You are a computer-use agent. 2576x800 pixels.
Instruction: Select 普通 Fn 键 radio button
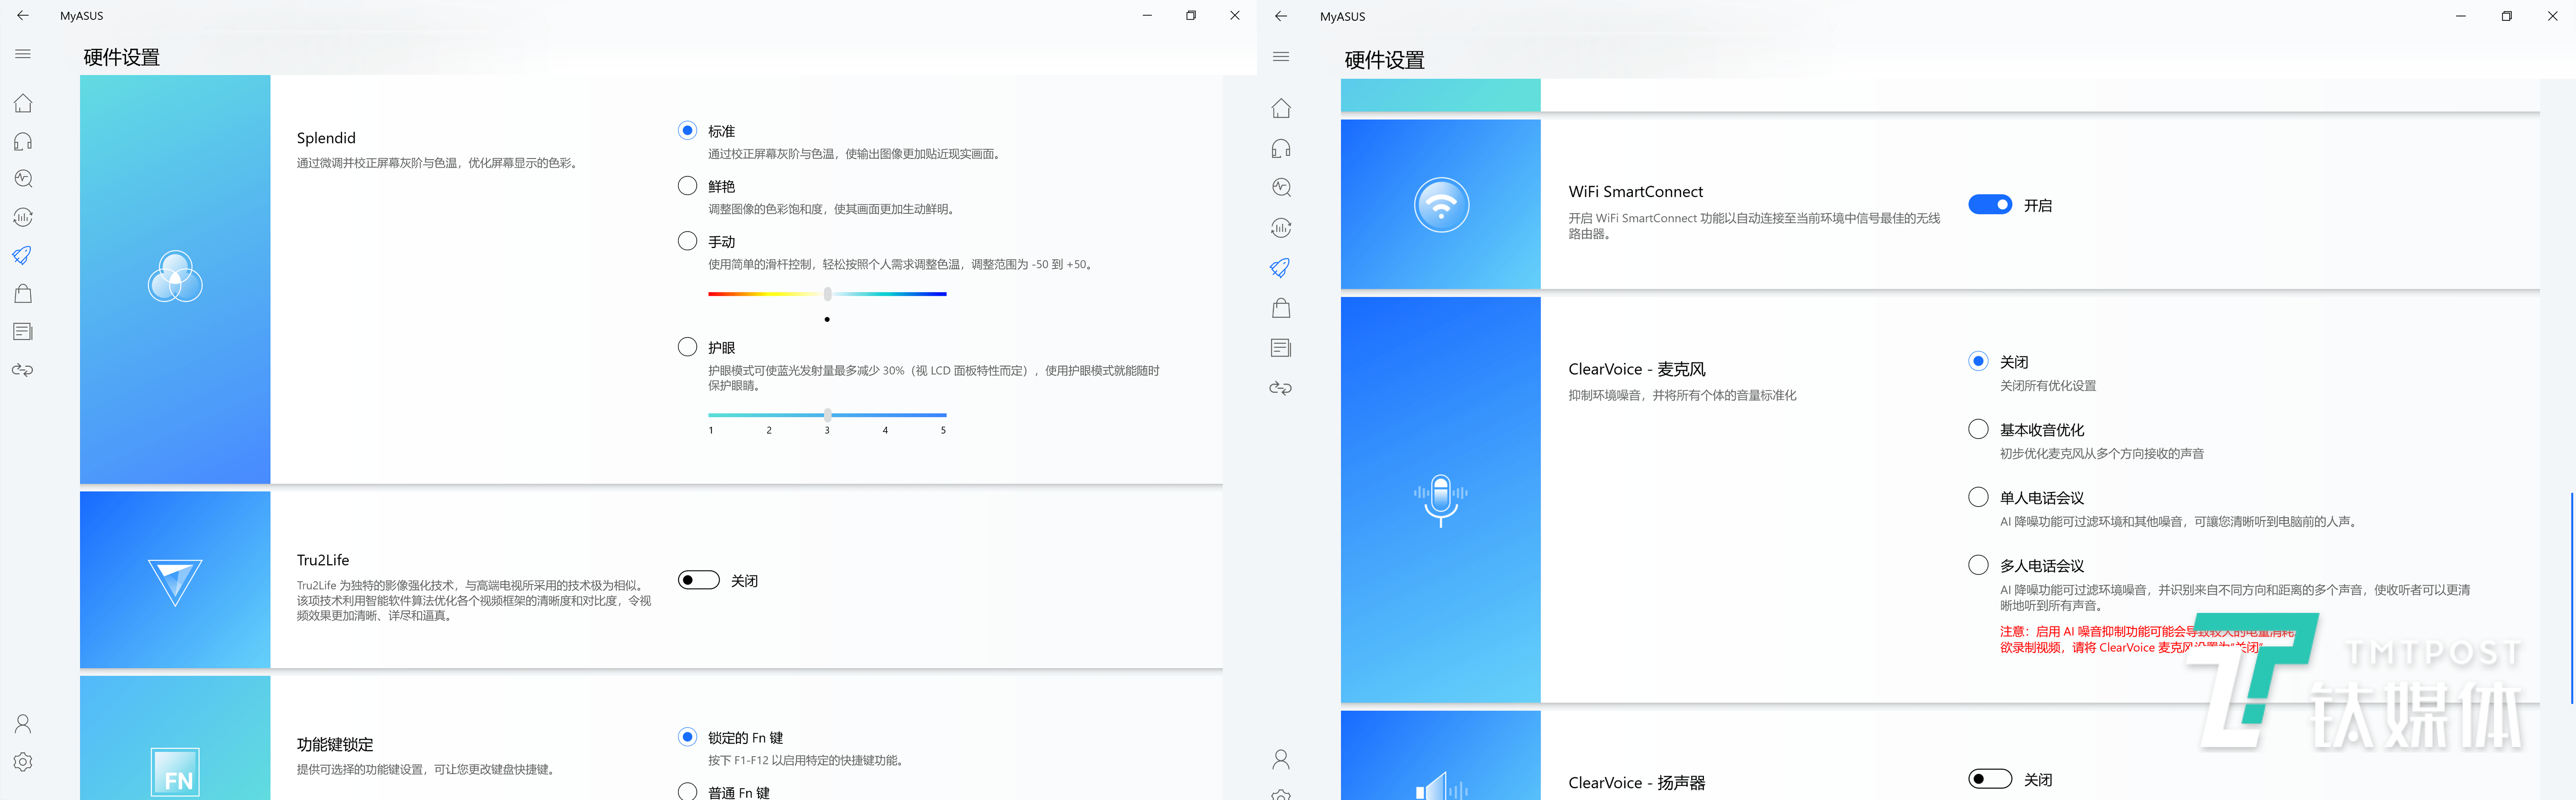coord(687,791)
